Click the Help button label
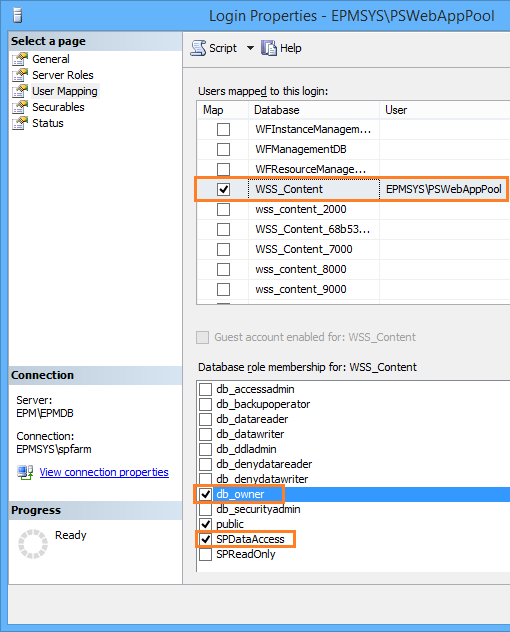 pos(291,48)
